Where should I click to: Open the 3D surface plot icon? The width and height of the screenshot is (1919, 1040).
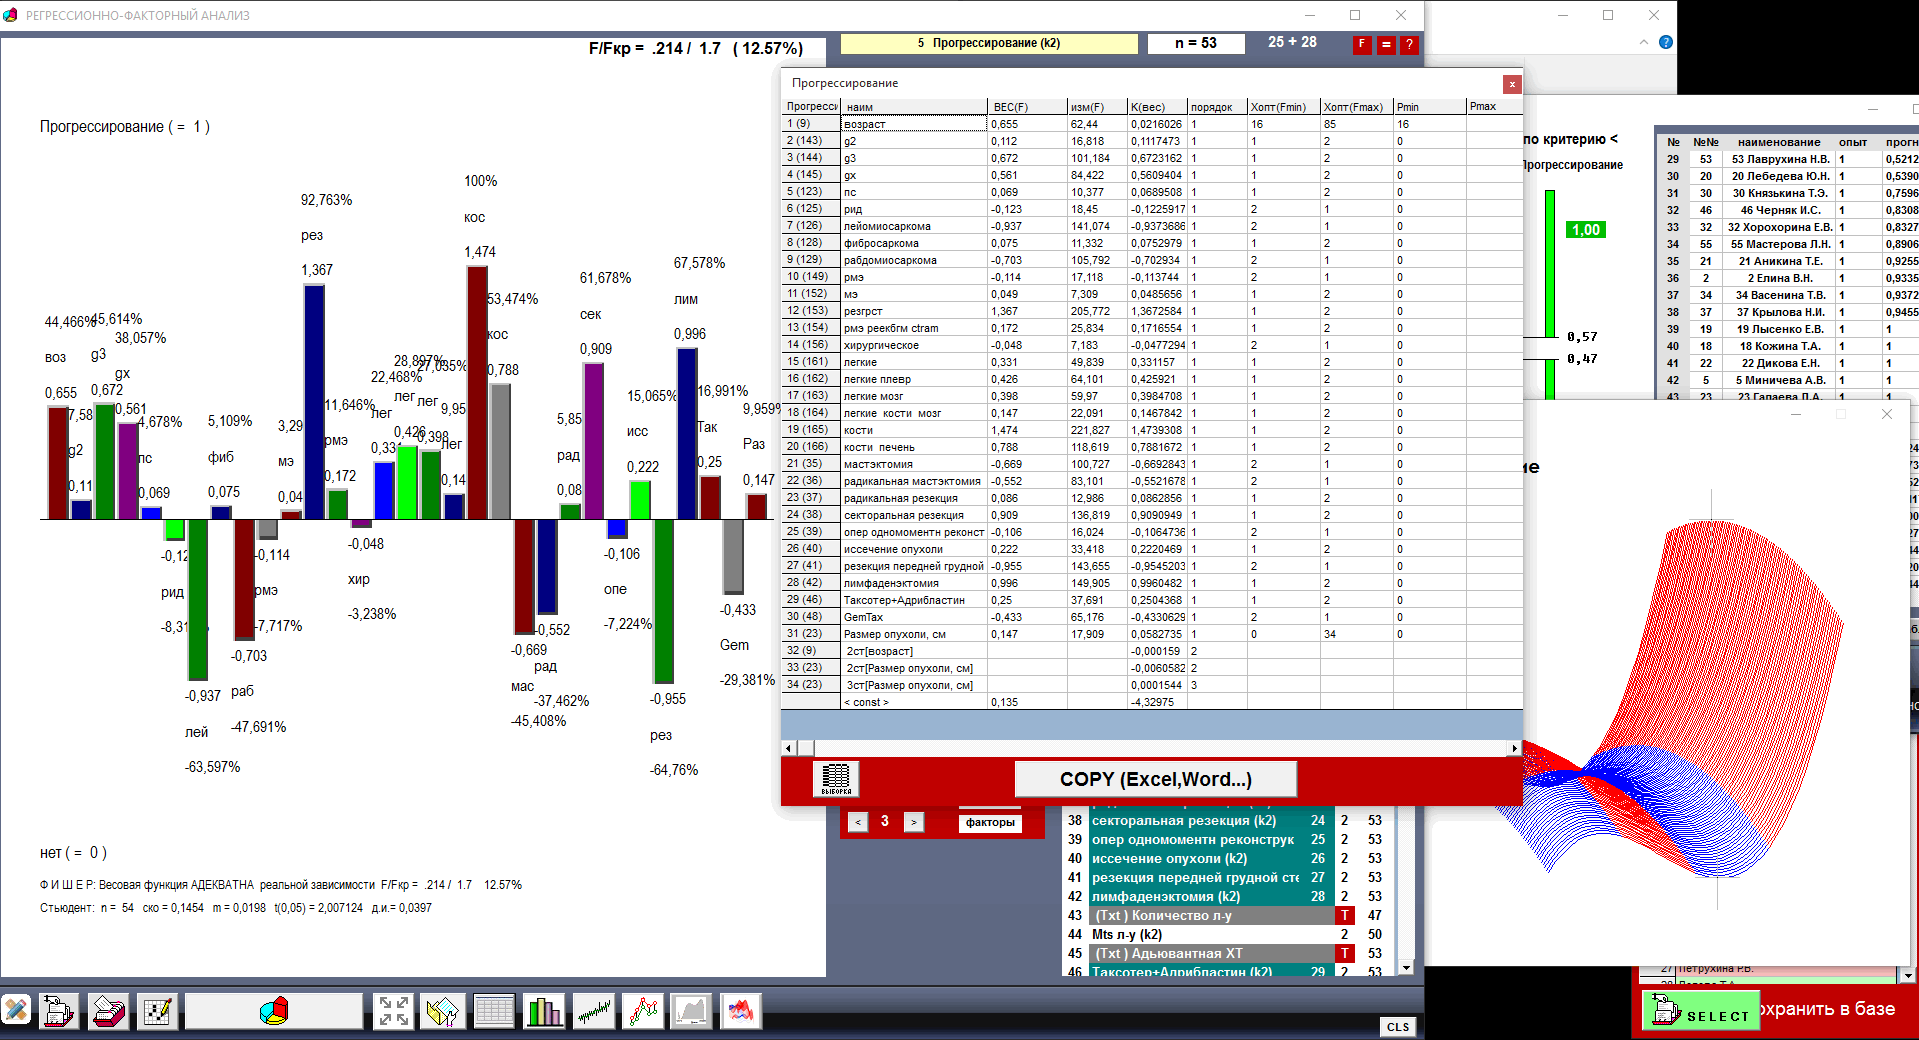[x=740, y=1011]
